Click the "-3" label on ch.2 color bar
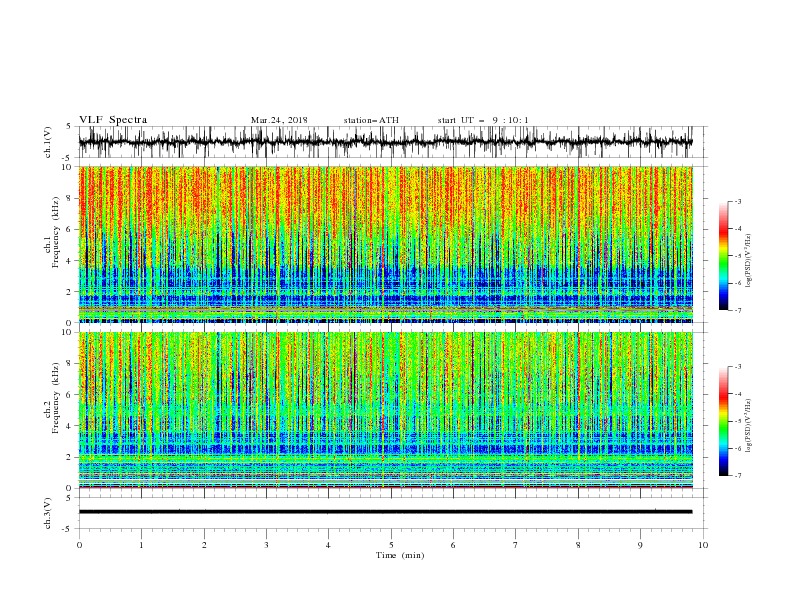The height and width of the screenshot is (612, 792). (738, 367)
